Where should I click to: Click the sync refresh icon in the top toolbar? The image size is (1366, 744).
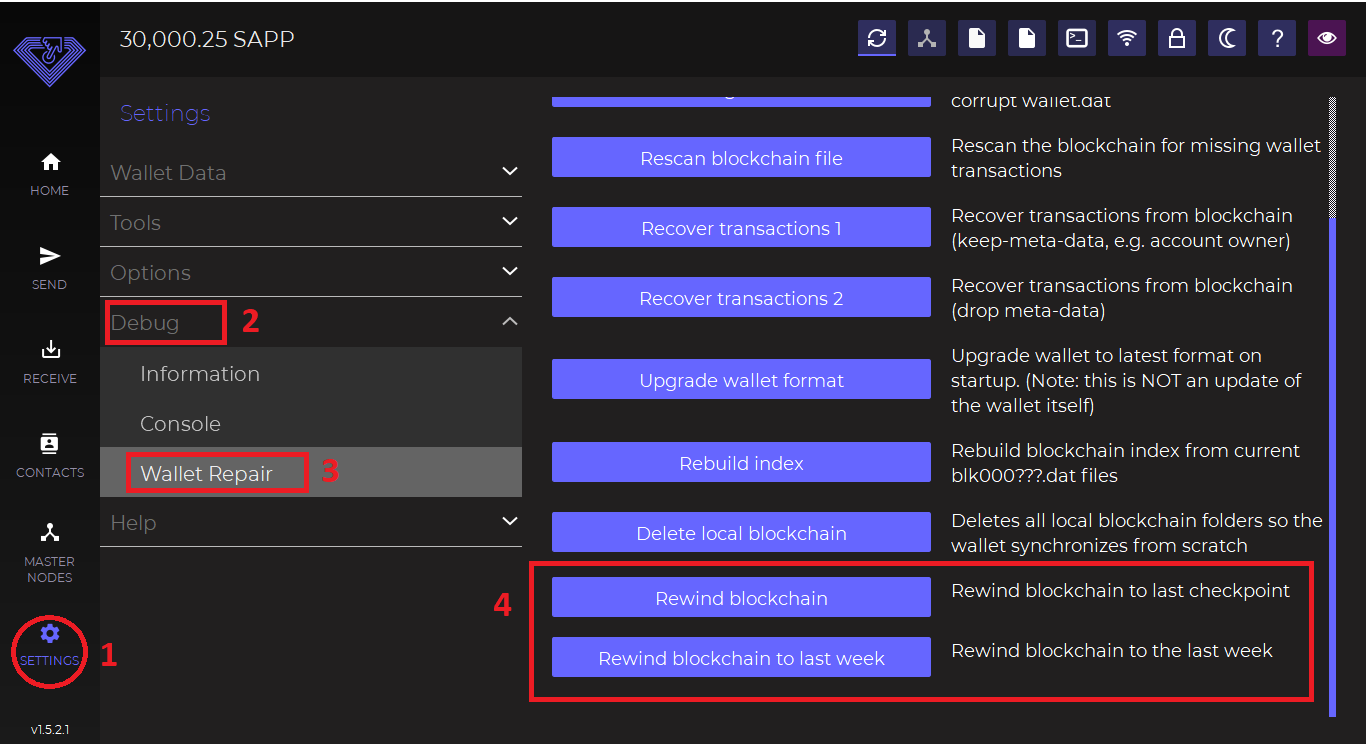point(877,39)
